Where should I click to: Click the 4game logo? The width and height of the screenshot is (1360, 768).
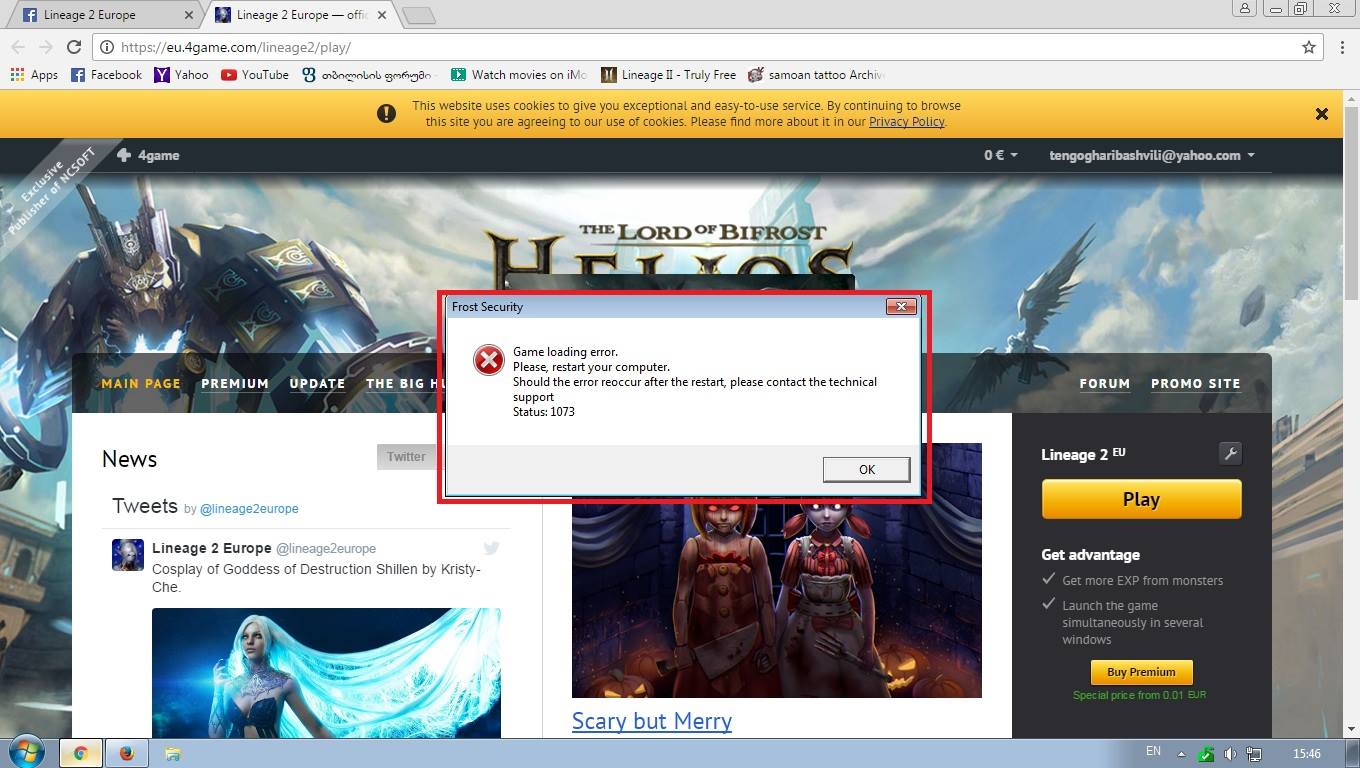148,155
